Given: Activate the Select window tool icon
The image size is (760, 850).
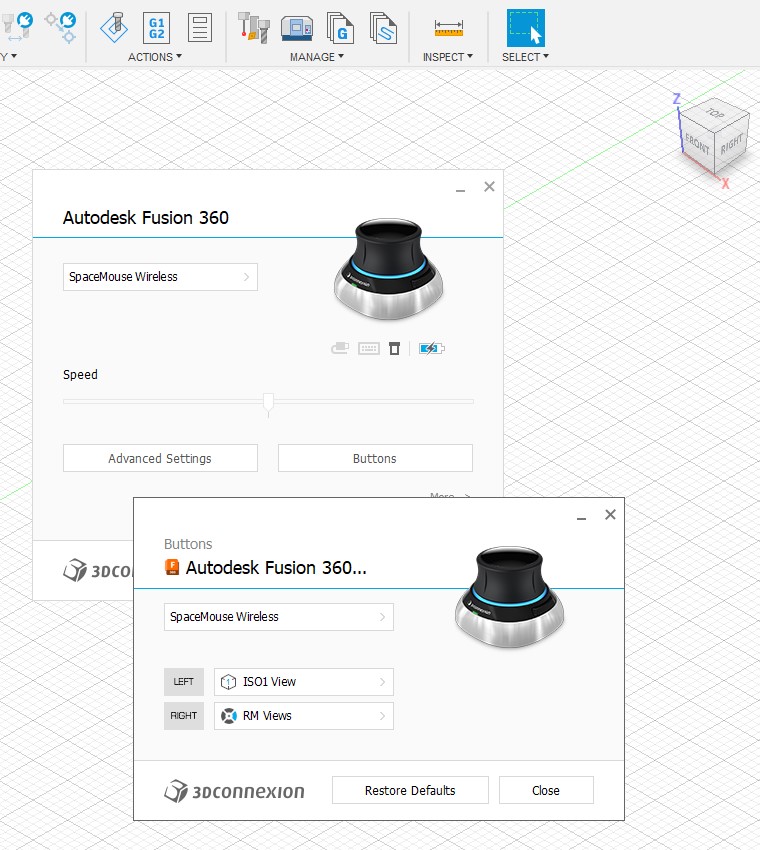Looking at the screenshot, I should (x=525, y=28).
